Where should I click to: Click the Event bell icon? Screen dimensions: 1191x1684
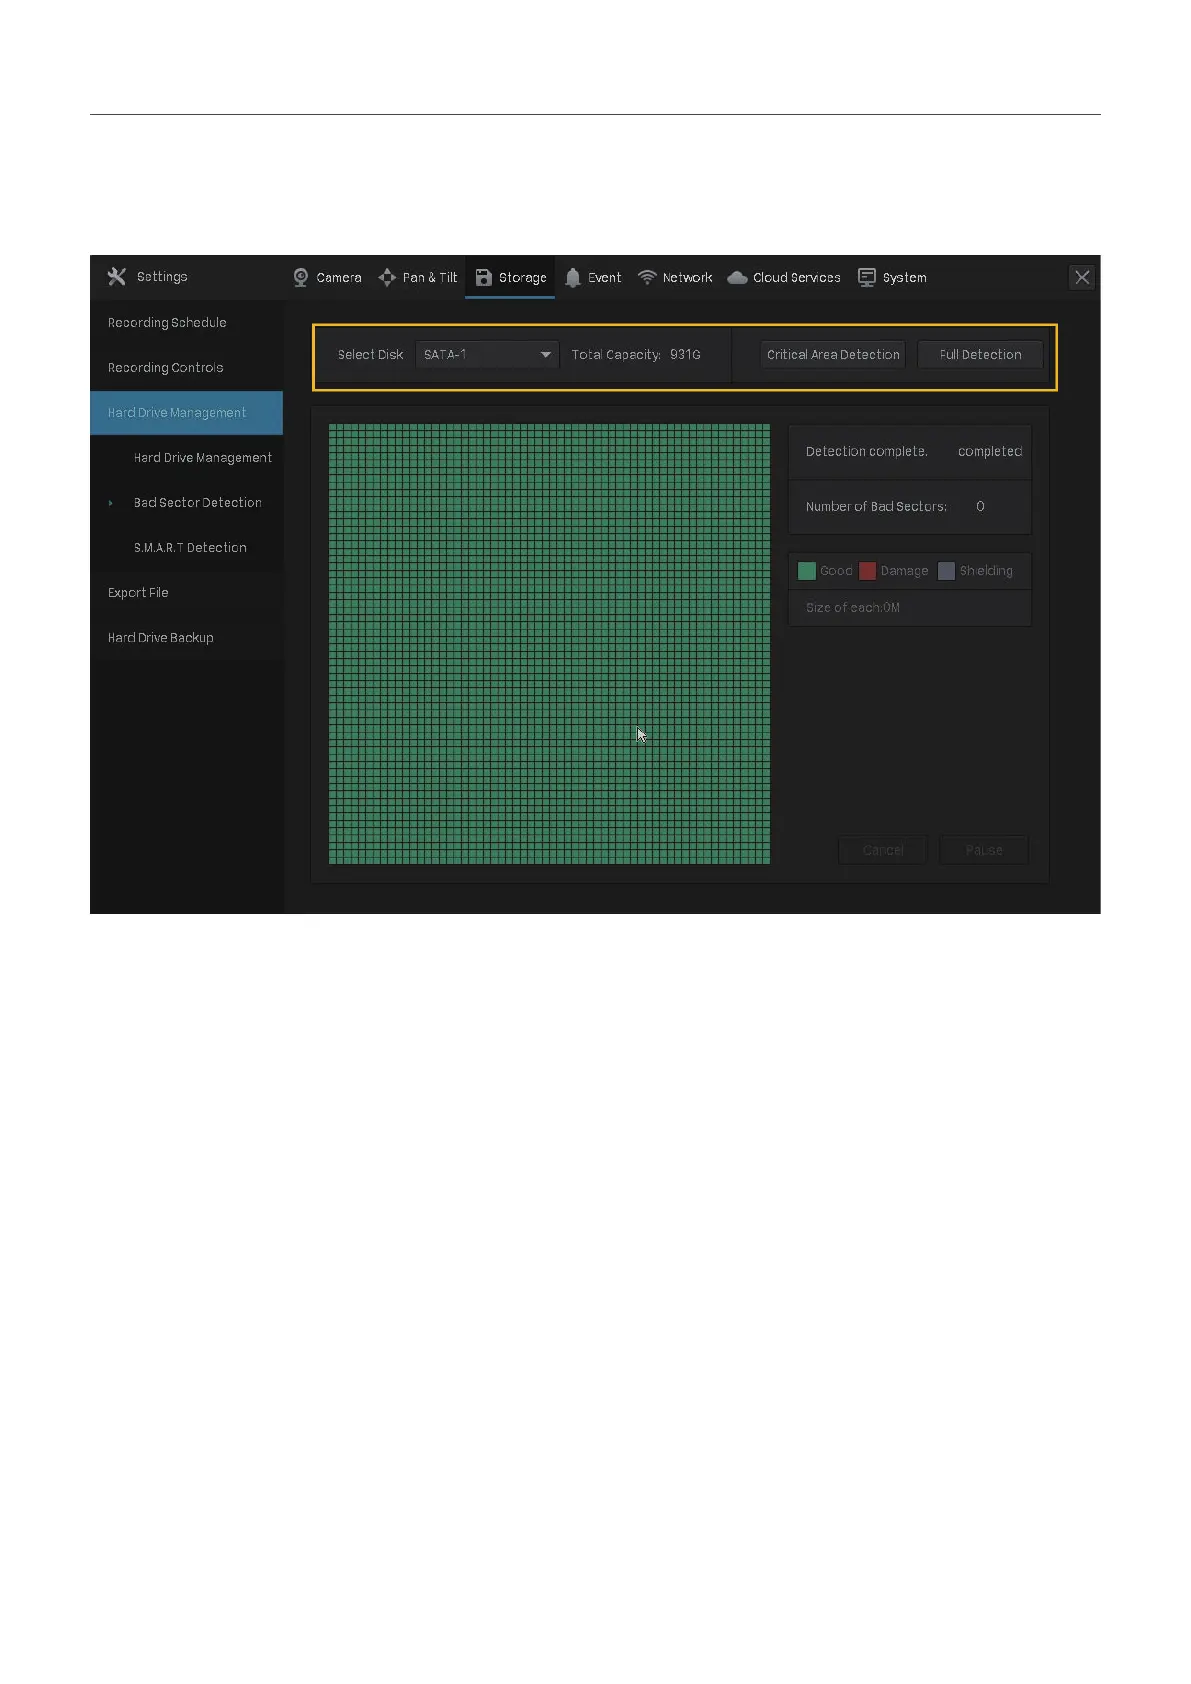pyautogui.click(x=573, y=277)
